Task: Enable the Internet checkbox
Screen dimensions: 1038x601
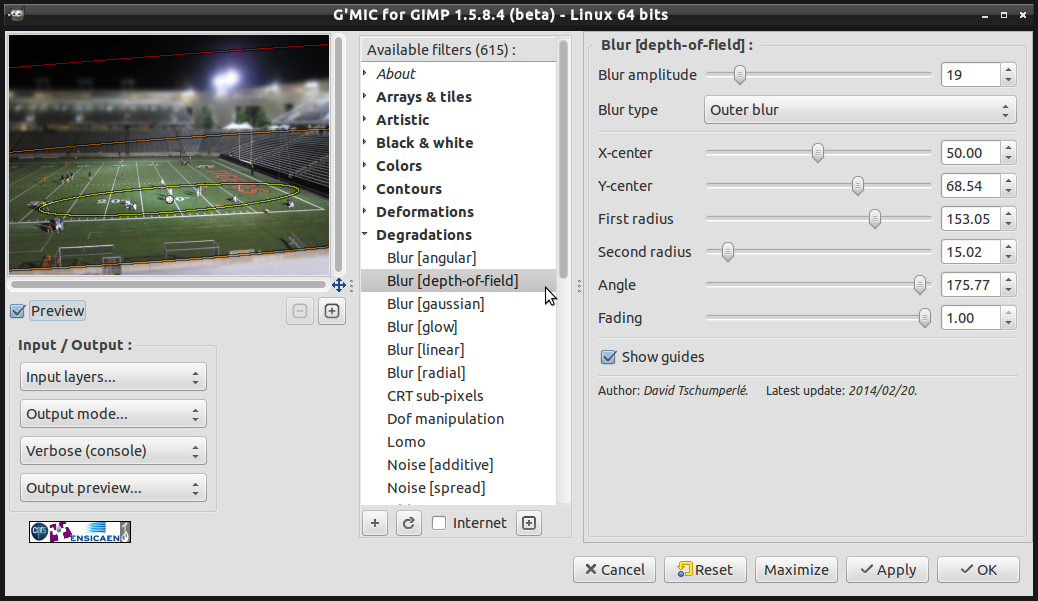Action: click(439, 523)
